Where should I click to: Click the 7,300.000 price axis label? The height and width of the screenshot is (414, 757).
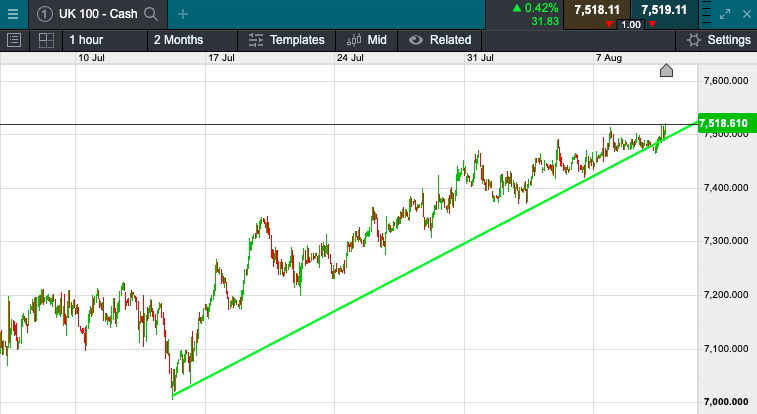(726, 241)
